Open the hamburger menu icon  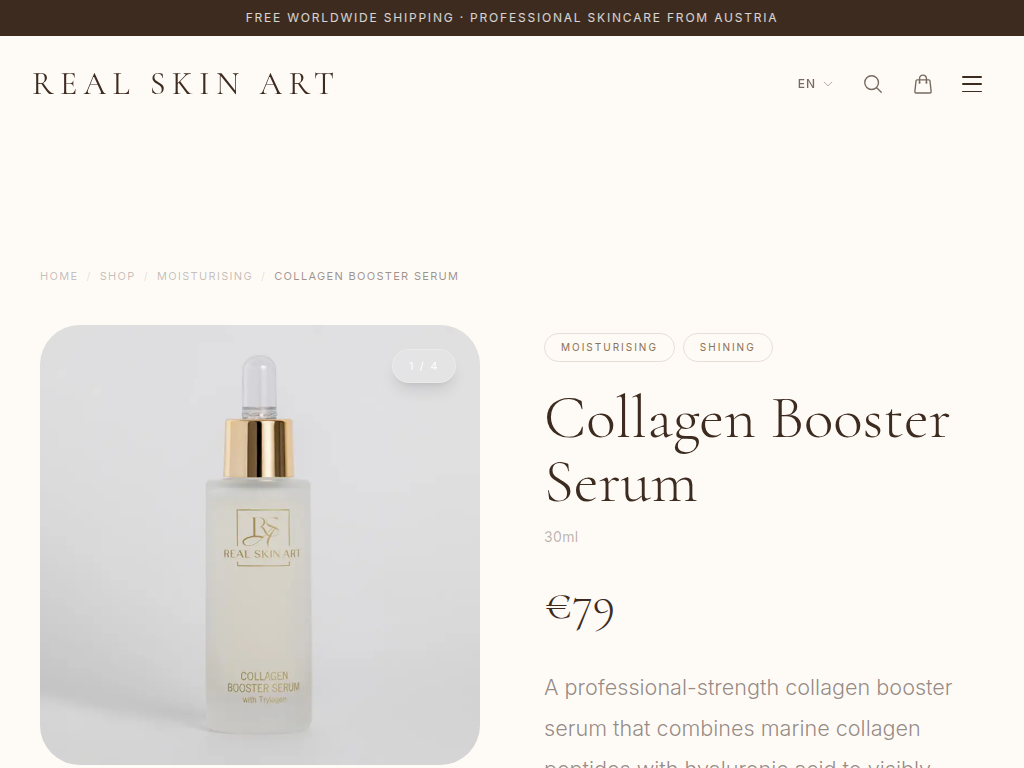click(972, 84)
